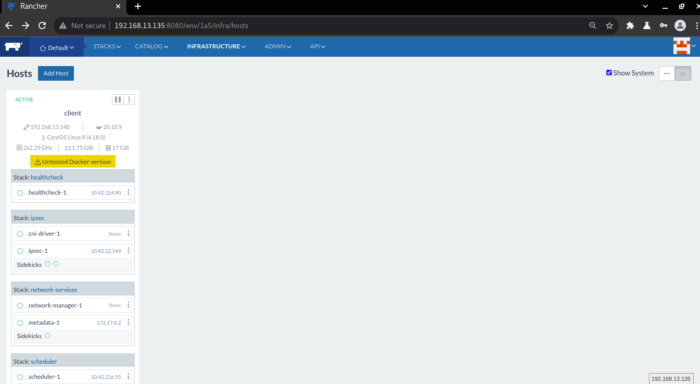Open the scheduler-1 container
This screenshot has height=384, width=700.
coord(43,376)
